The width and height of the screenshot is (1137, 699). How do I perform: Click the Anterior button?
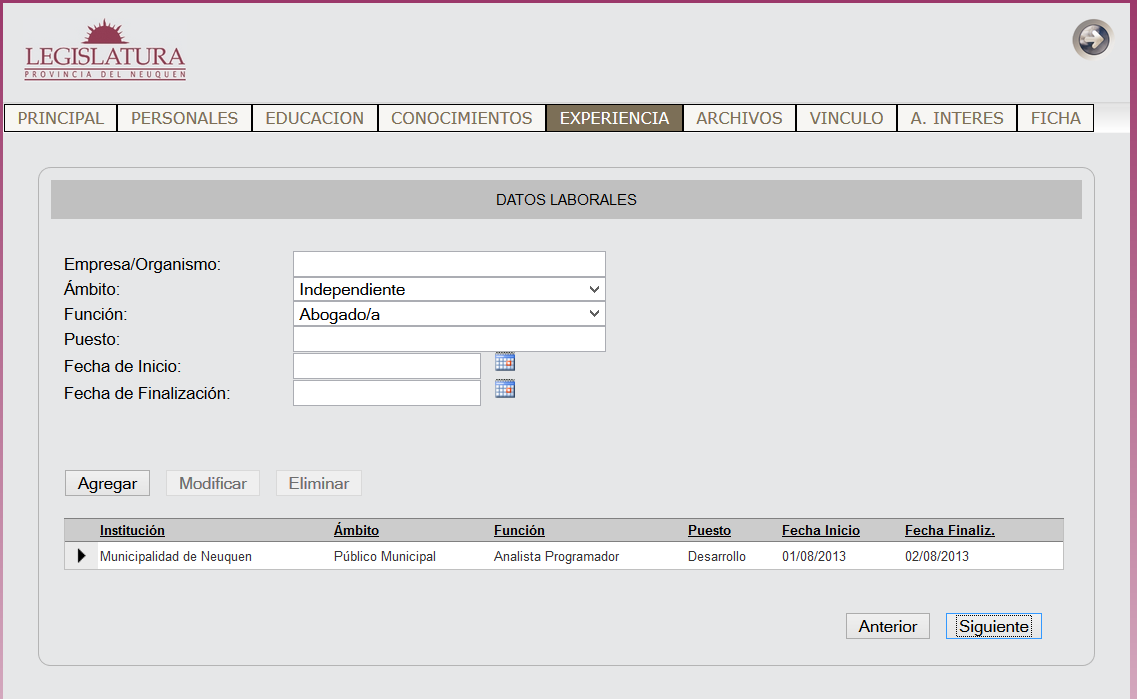[887, 626]
